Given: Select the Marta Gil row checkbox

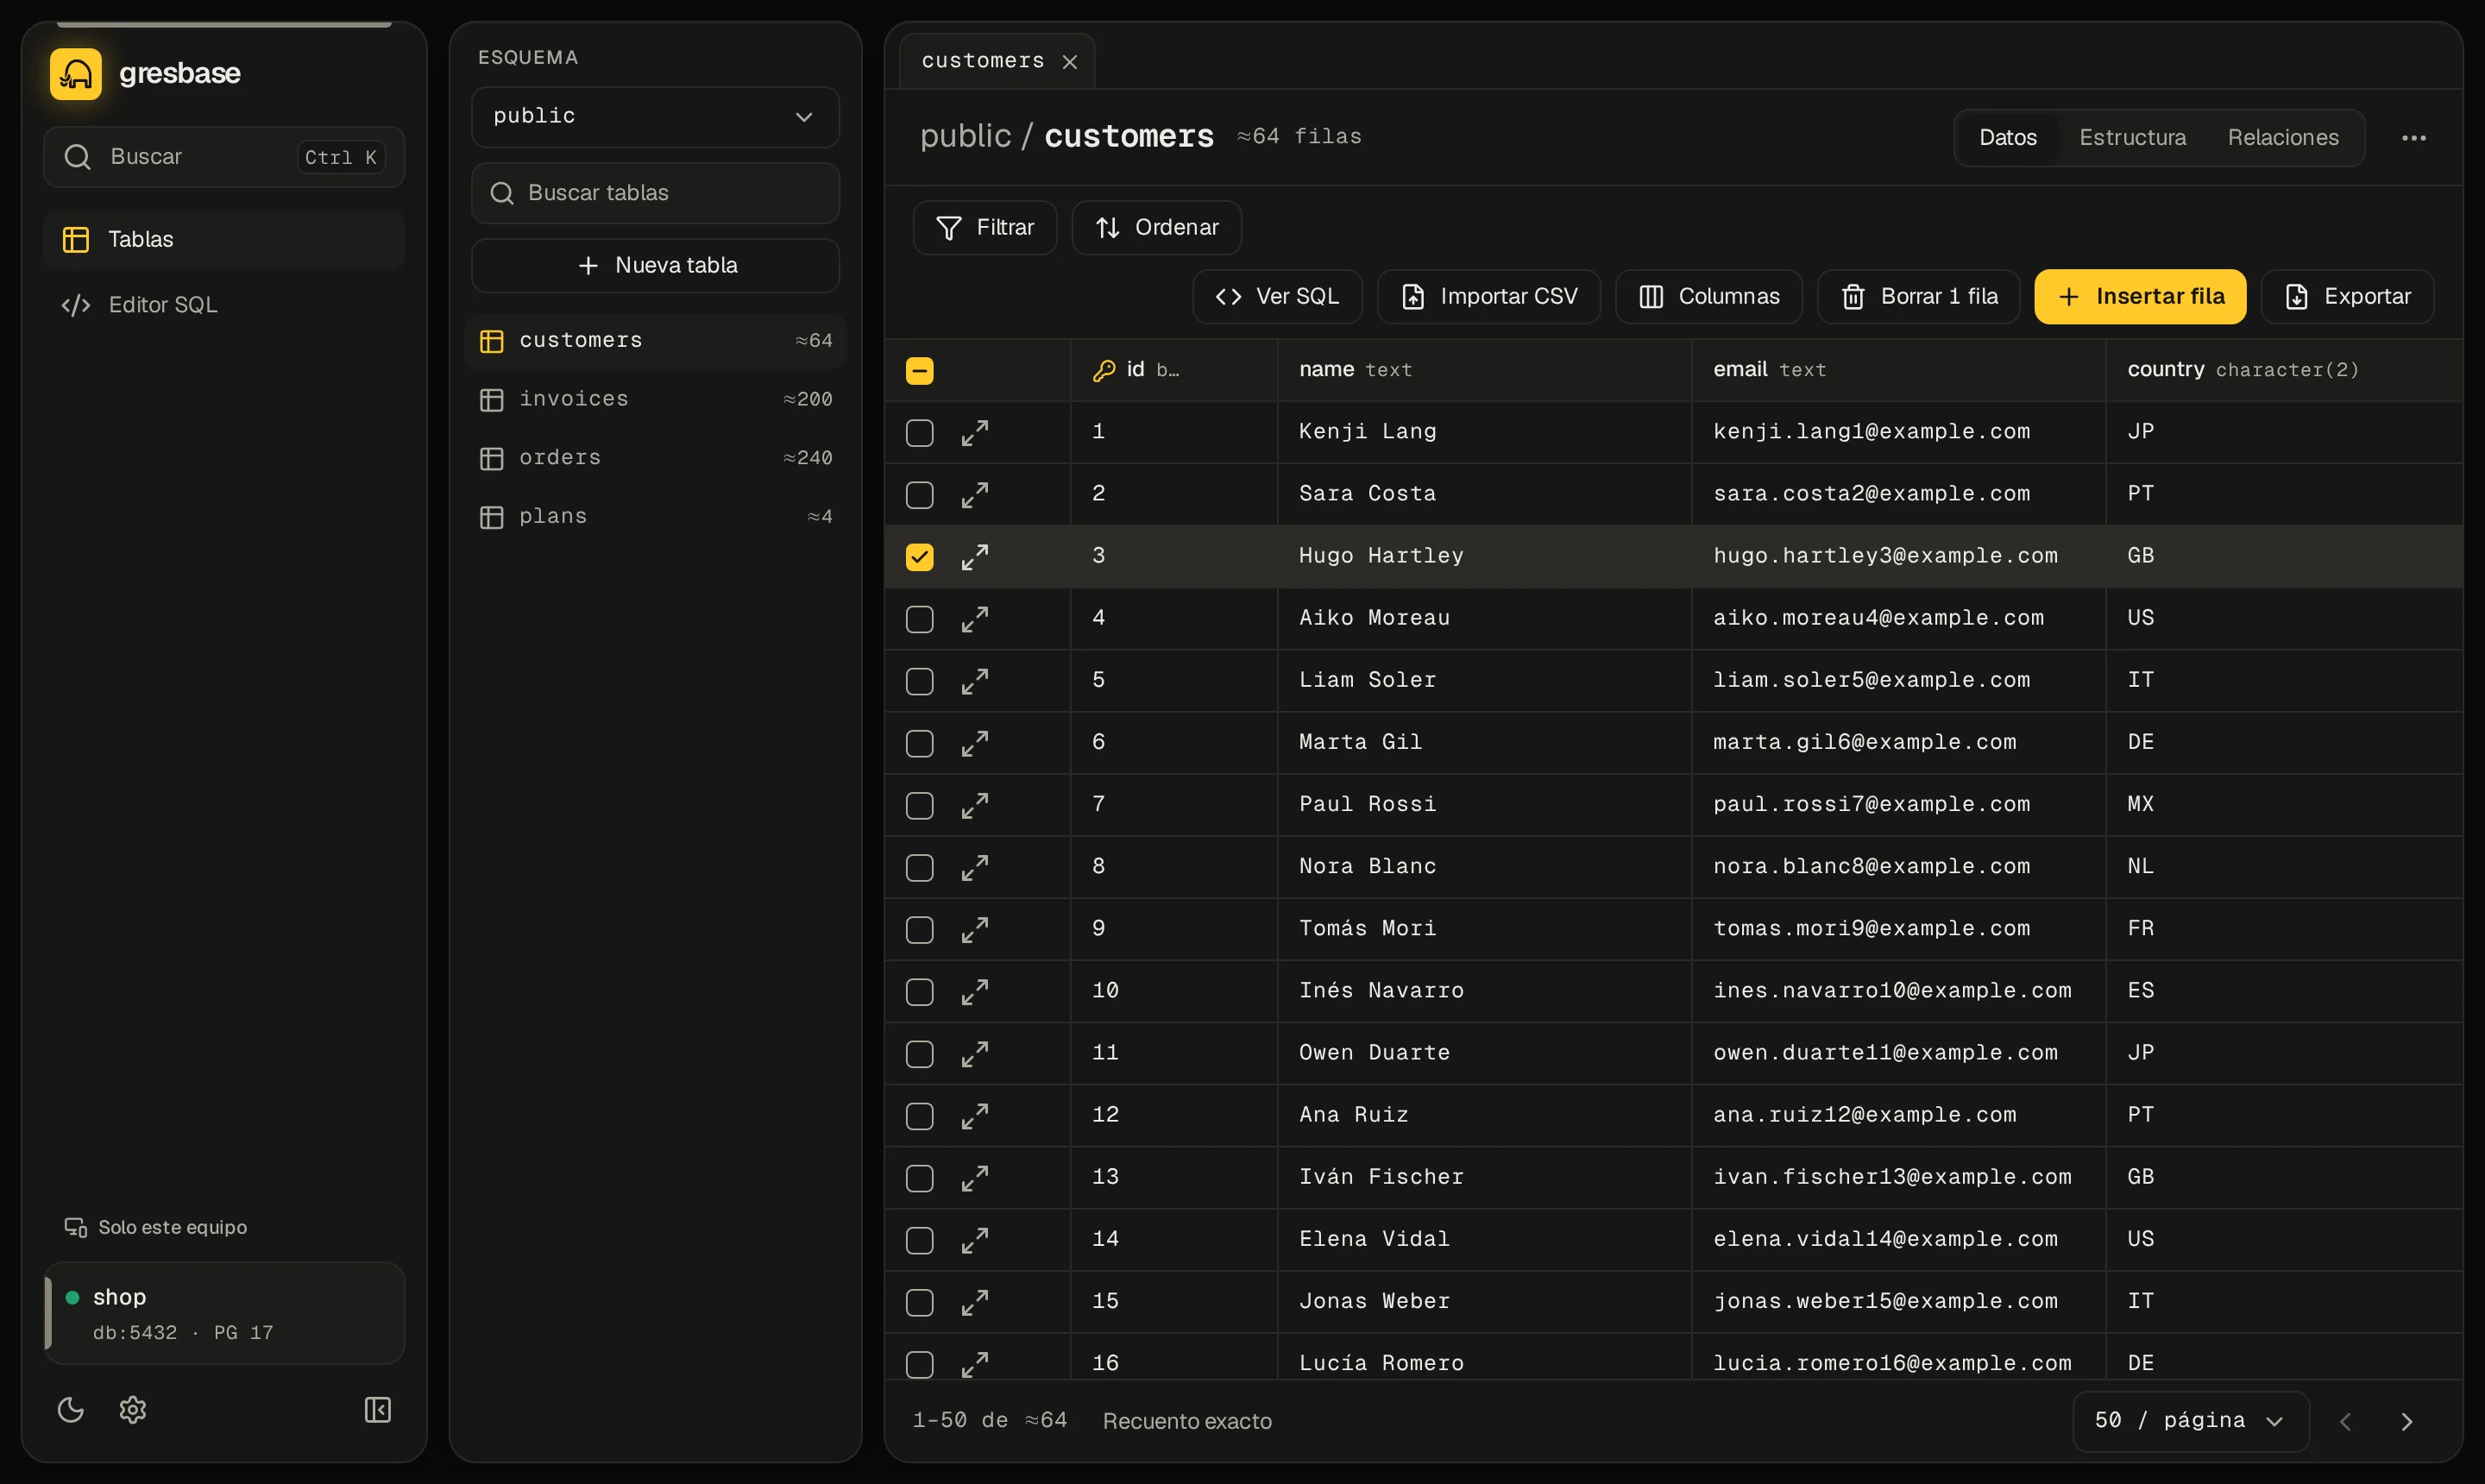Looking at the screenshot, I should [919, 743].
